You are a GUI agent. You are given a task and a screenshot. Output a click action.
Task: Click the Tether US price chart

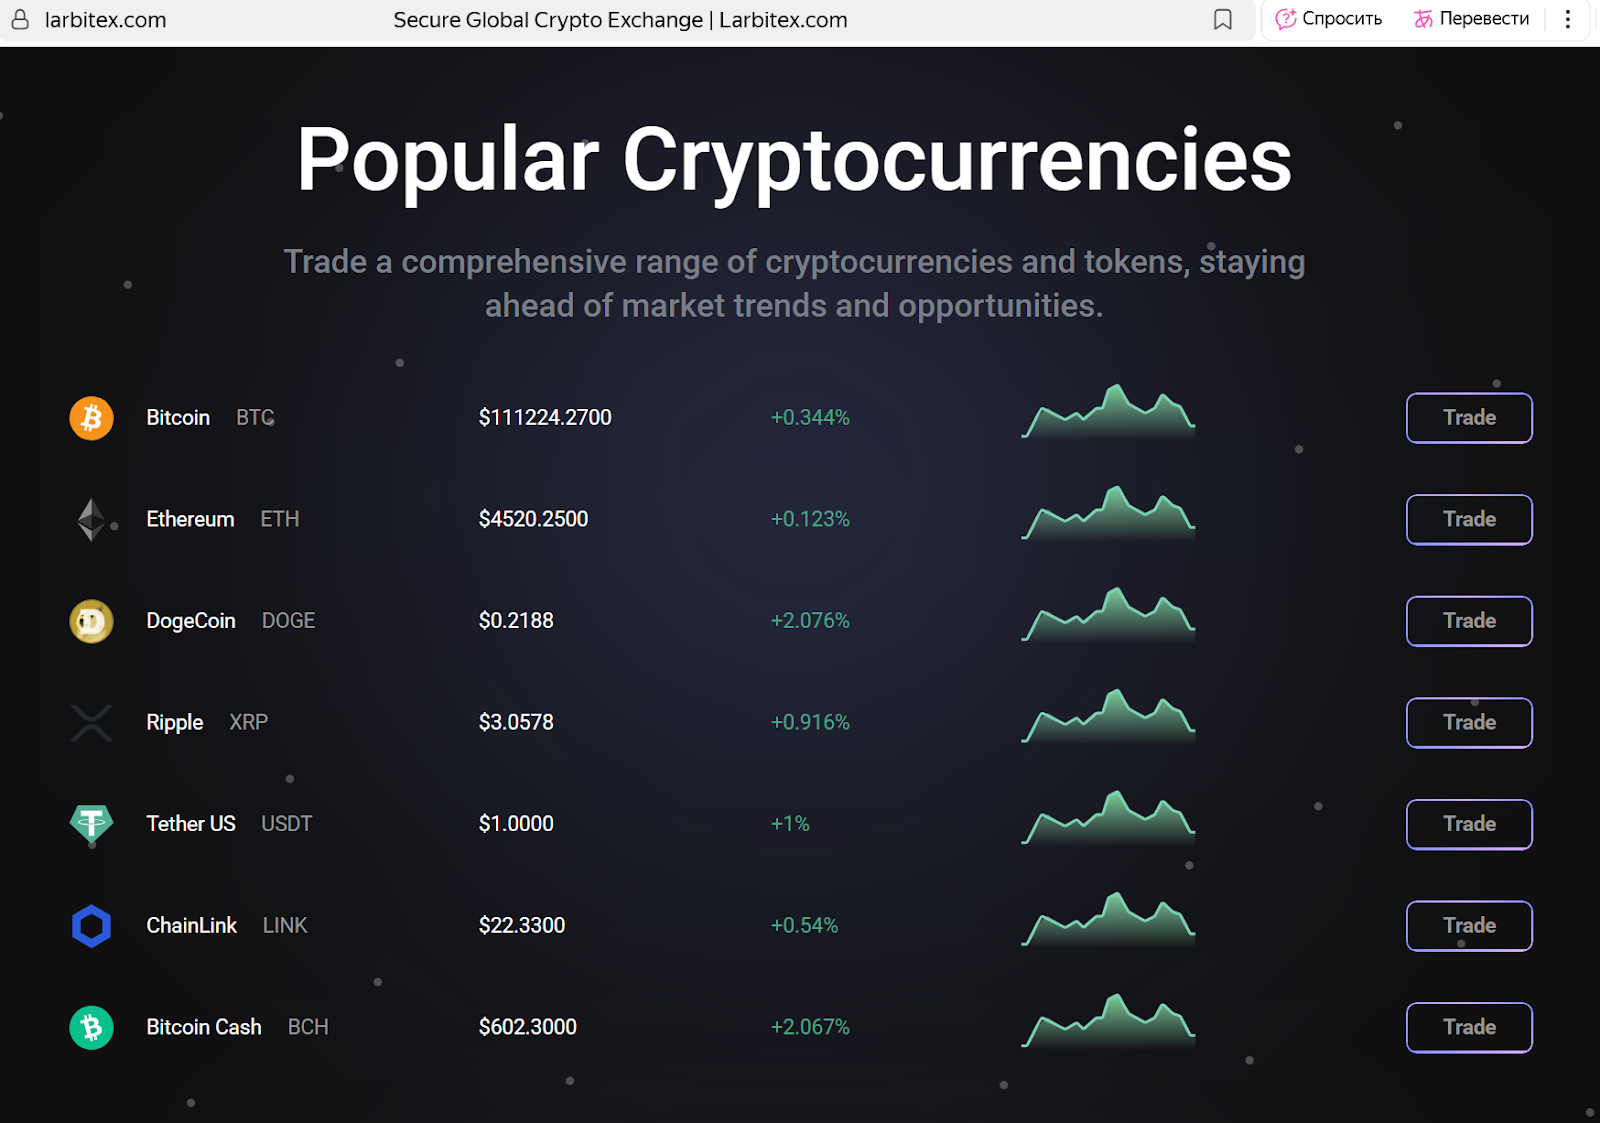(x=1108, y=819)
